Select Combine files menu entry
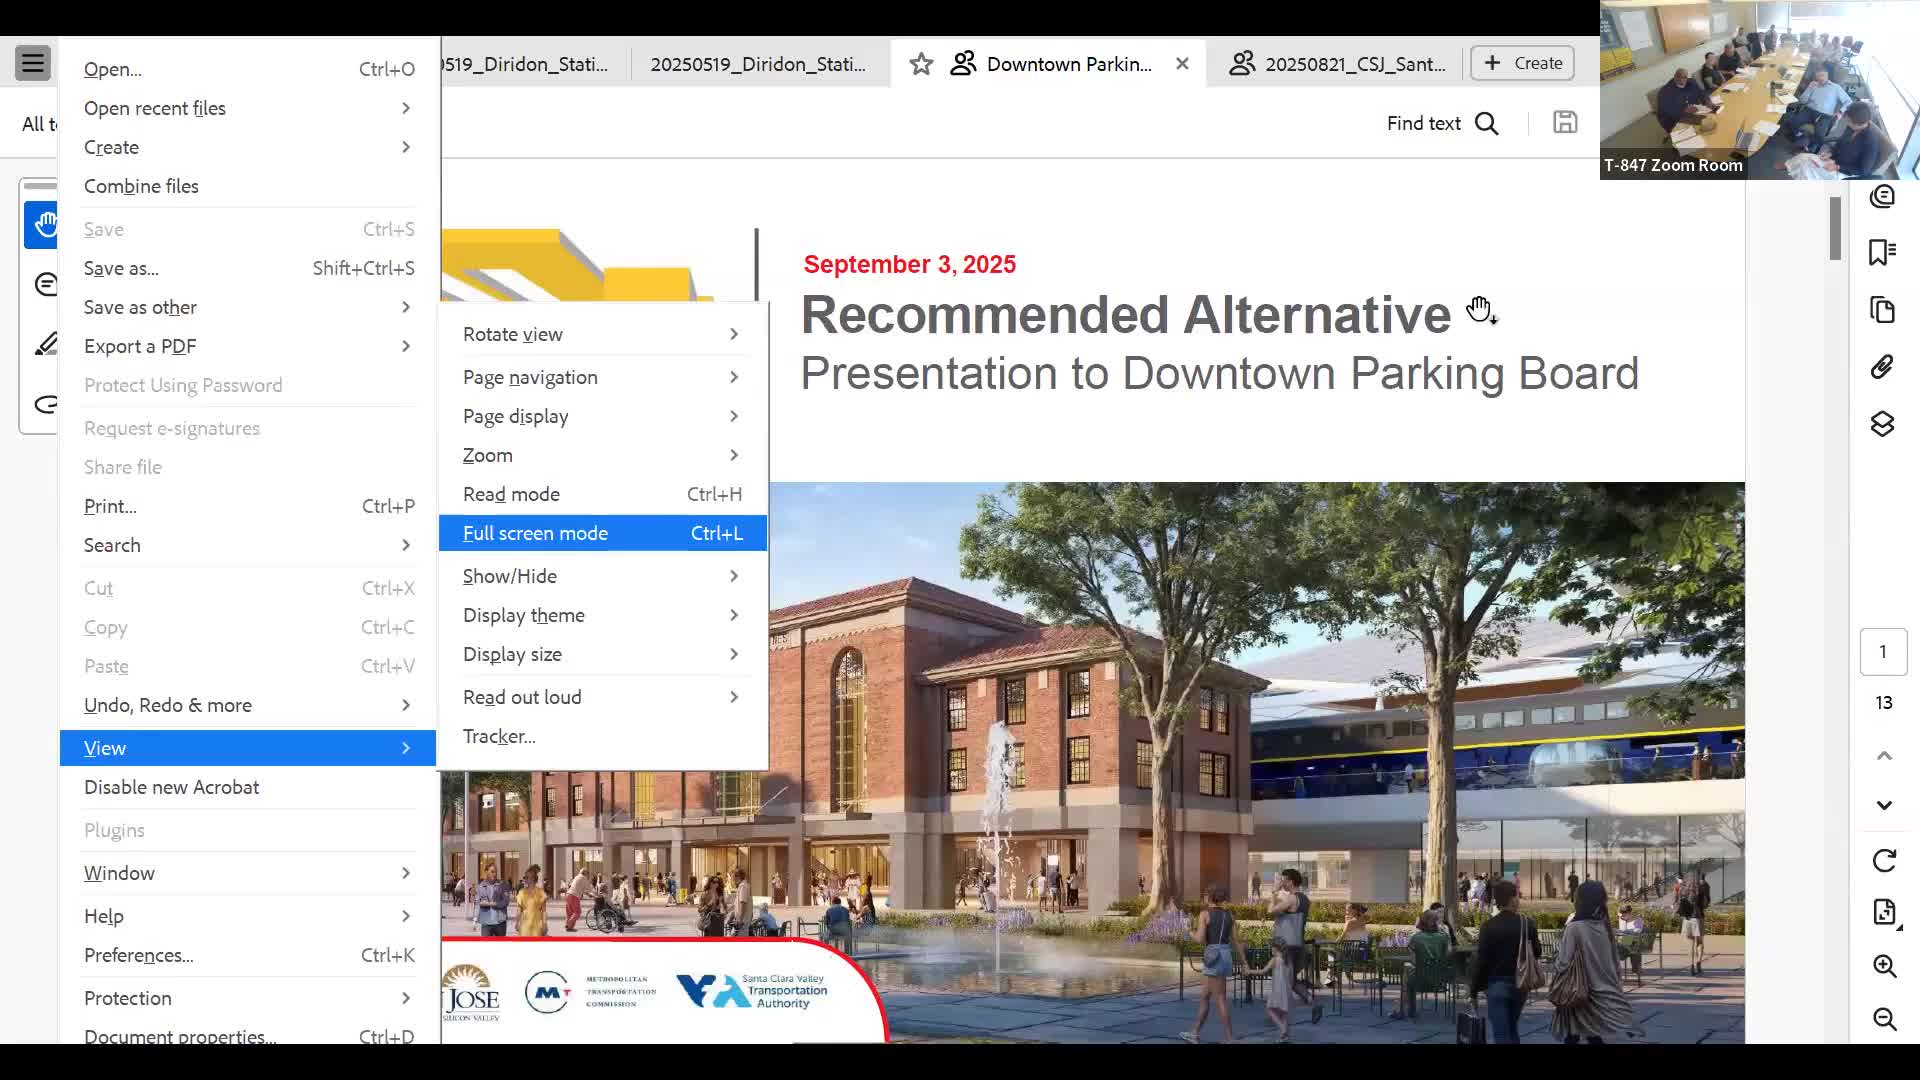Viewport: 1920px width, 1080px height. click(x=141, y=186)
